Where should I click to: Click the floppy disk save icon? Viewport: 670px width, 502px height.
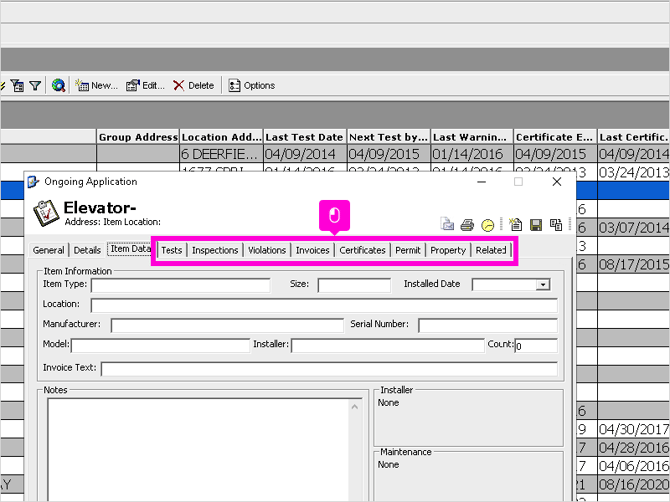536,225
